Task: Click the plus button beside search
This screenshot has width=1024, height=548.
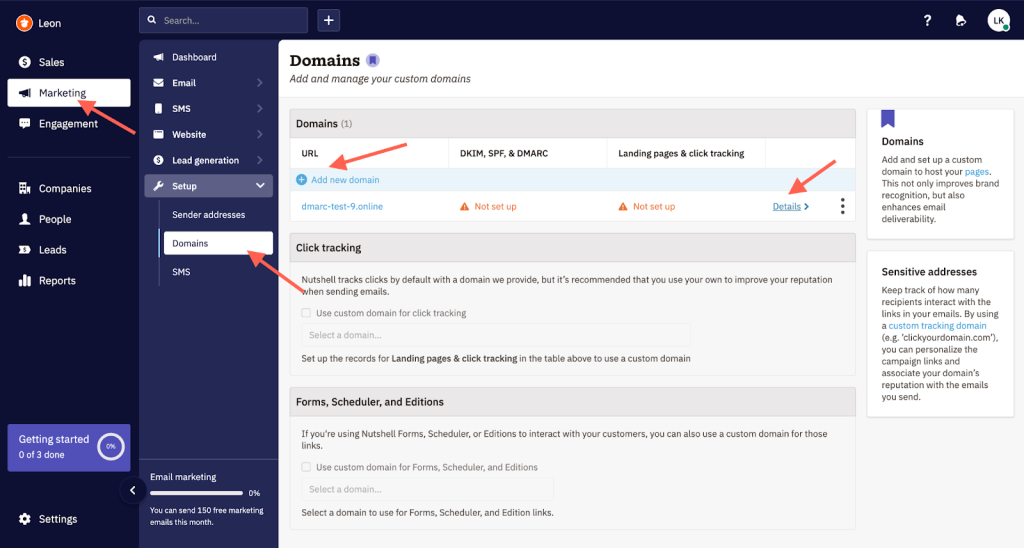Action: [x=329, y=20]
